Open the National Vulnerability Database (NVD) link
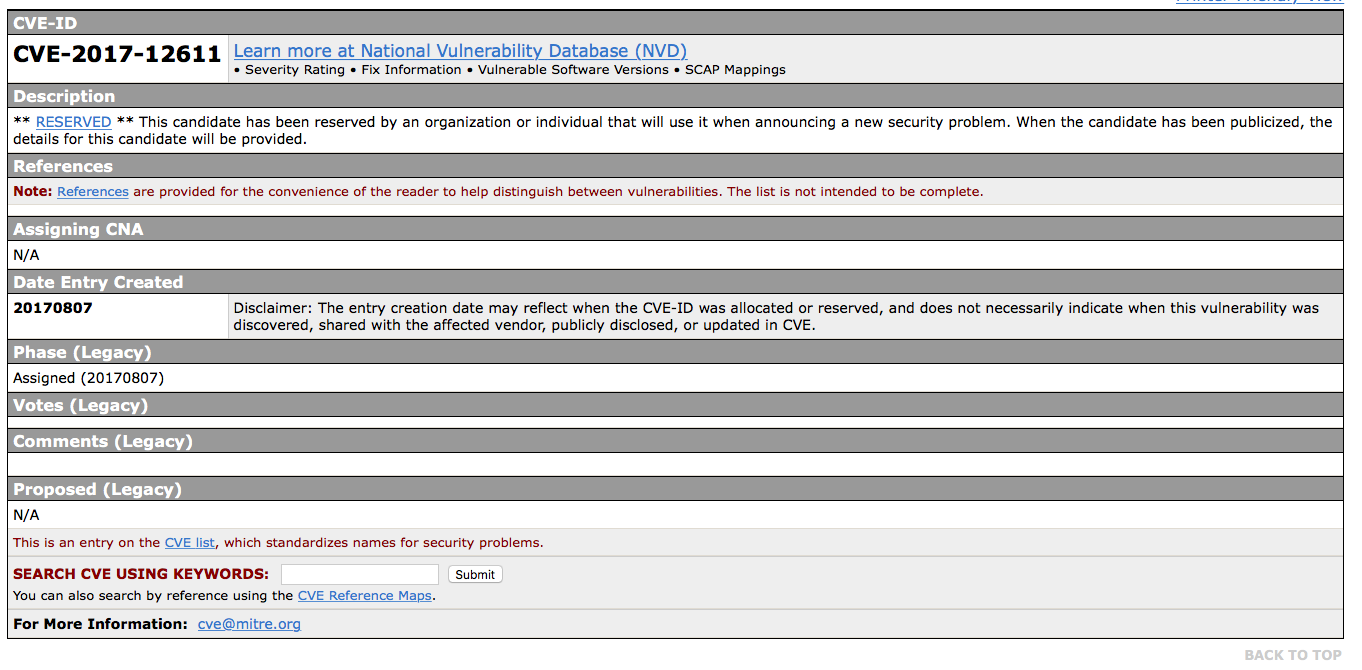This screenshot has width=1362, height=670. 460,51
